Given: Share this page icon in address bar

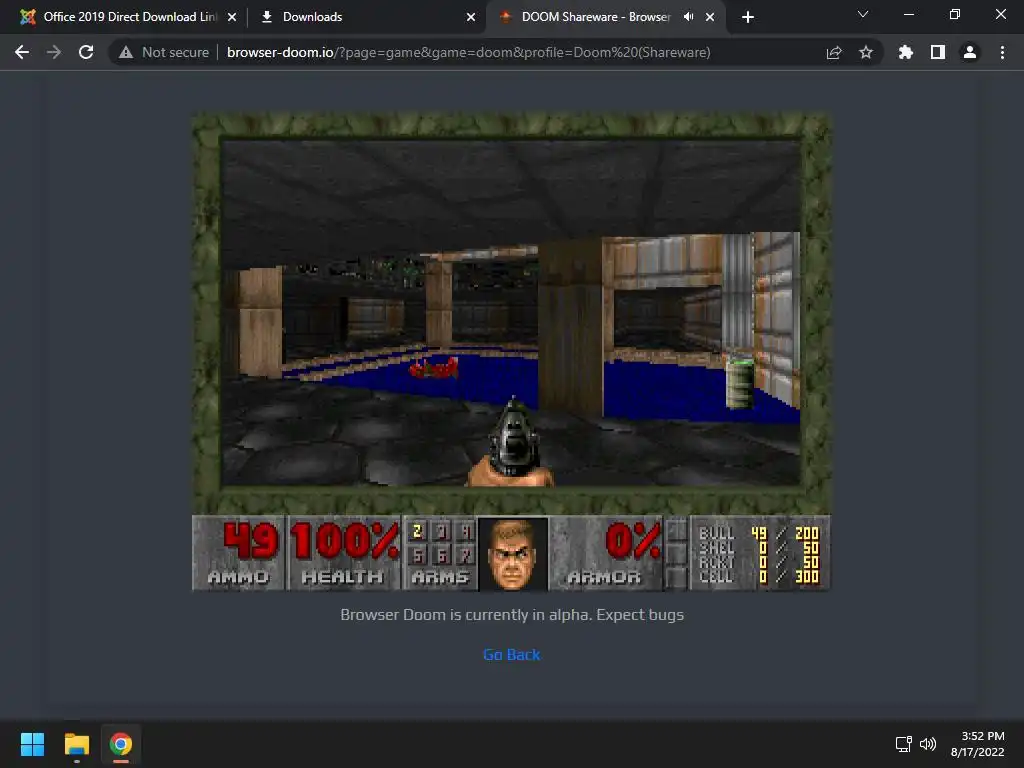Looking at the screenshot, I should 834,52.
